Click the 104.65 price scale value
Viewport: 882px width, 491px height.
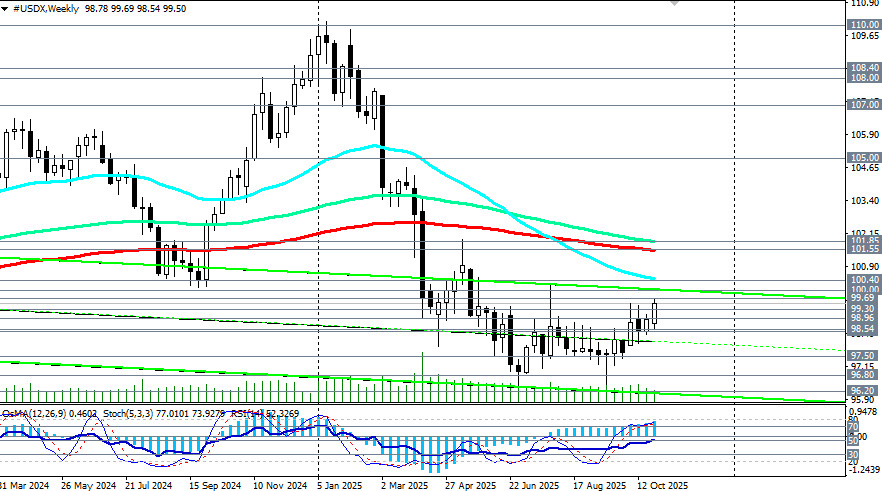865,168
